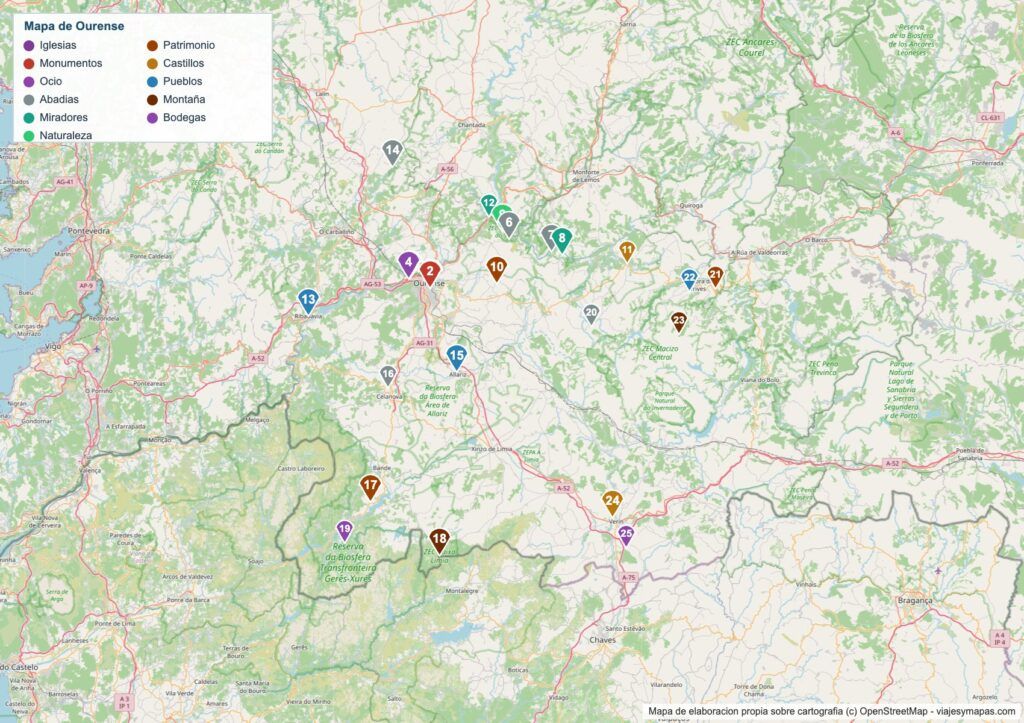Select the teal marker numbered 12
Viewport: 1024px width, 723px height.
488,204
